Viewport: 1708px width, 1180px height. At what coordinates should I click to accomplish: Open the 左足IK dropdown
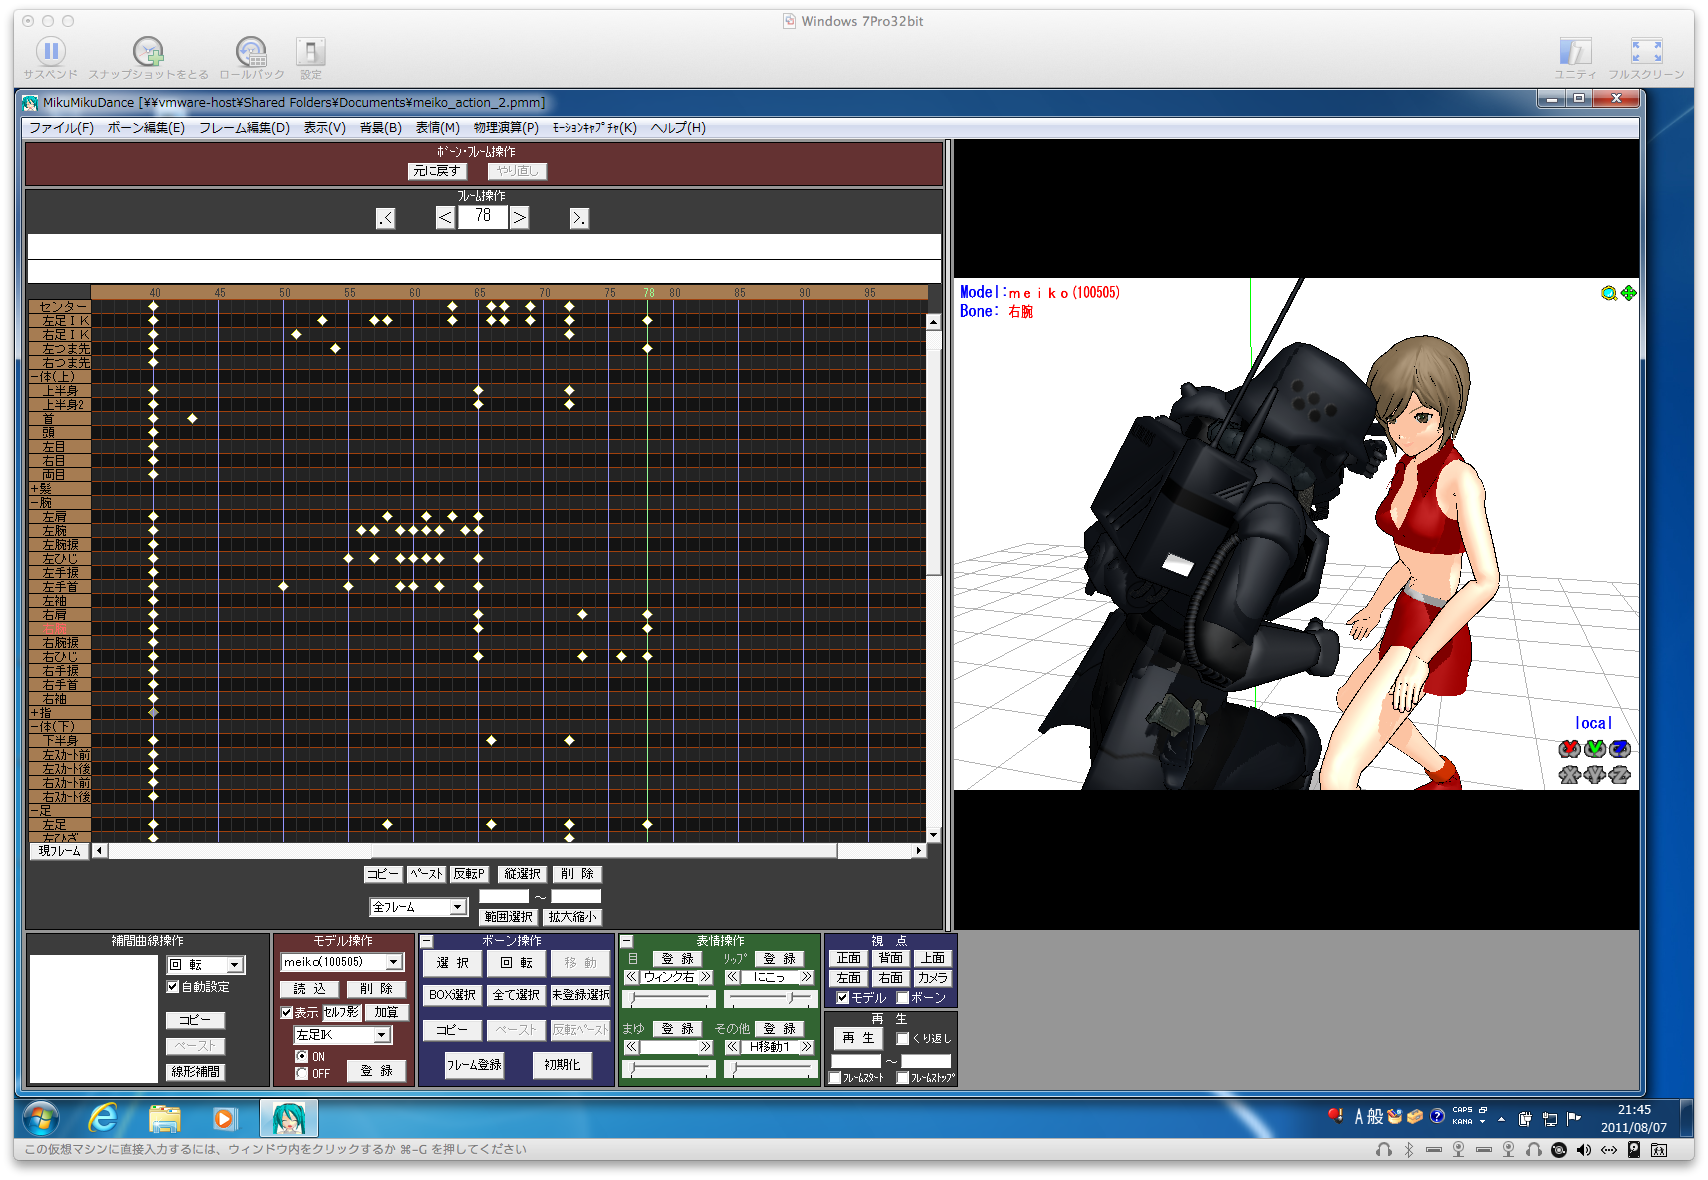pos(382,1035)
